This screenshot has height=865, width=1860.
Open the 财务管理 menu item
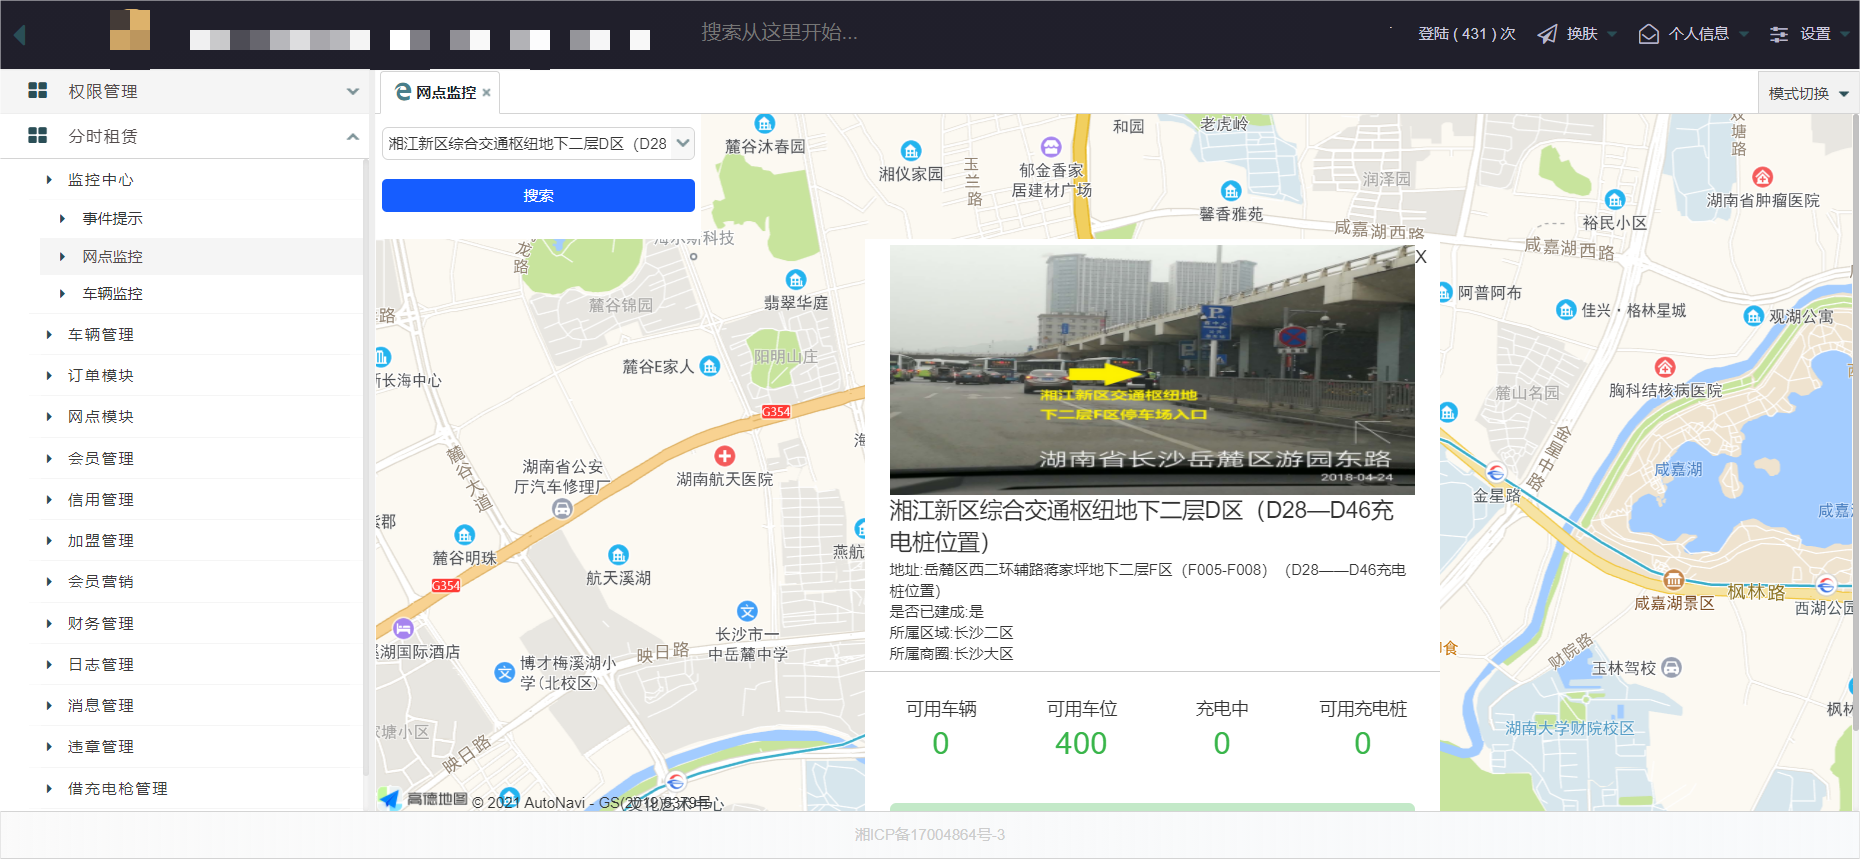[x=100, y=623]
